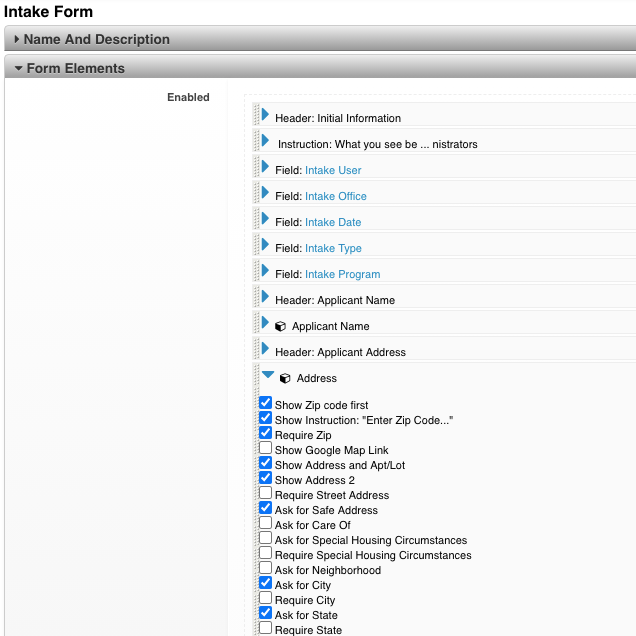Viewport: 636px width, 636px height.
Task: Click the cube icon beside Address
Action: [285, 378]
